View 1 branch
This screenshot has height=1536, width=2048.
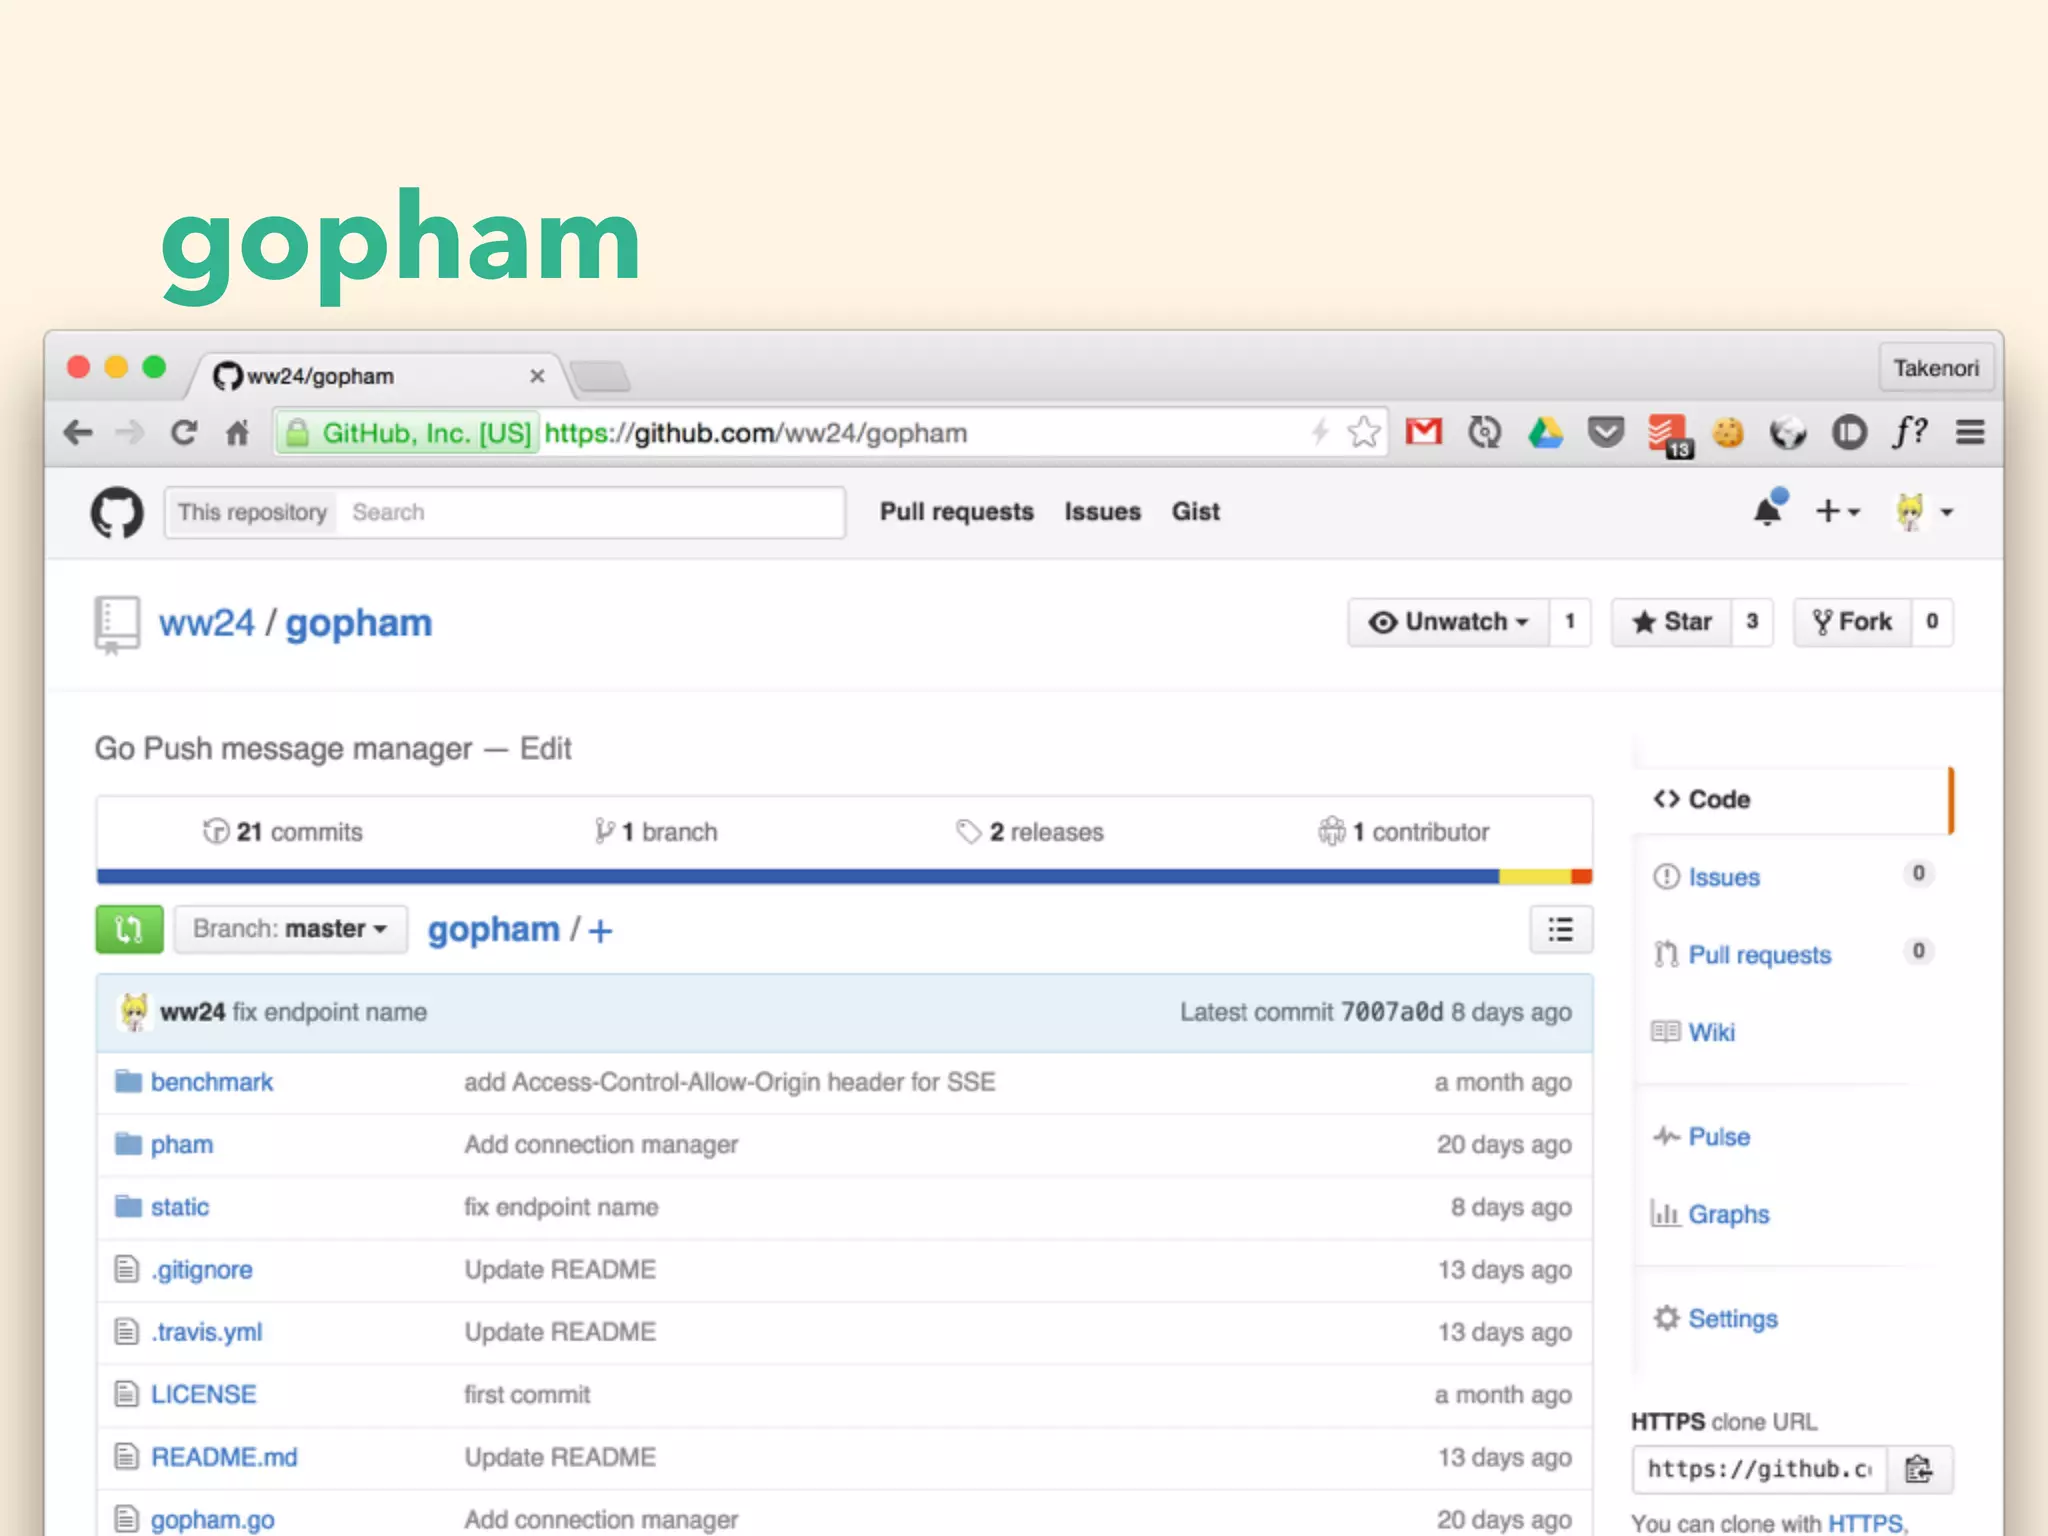point(656,832)
